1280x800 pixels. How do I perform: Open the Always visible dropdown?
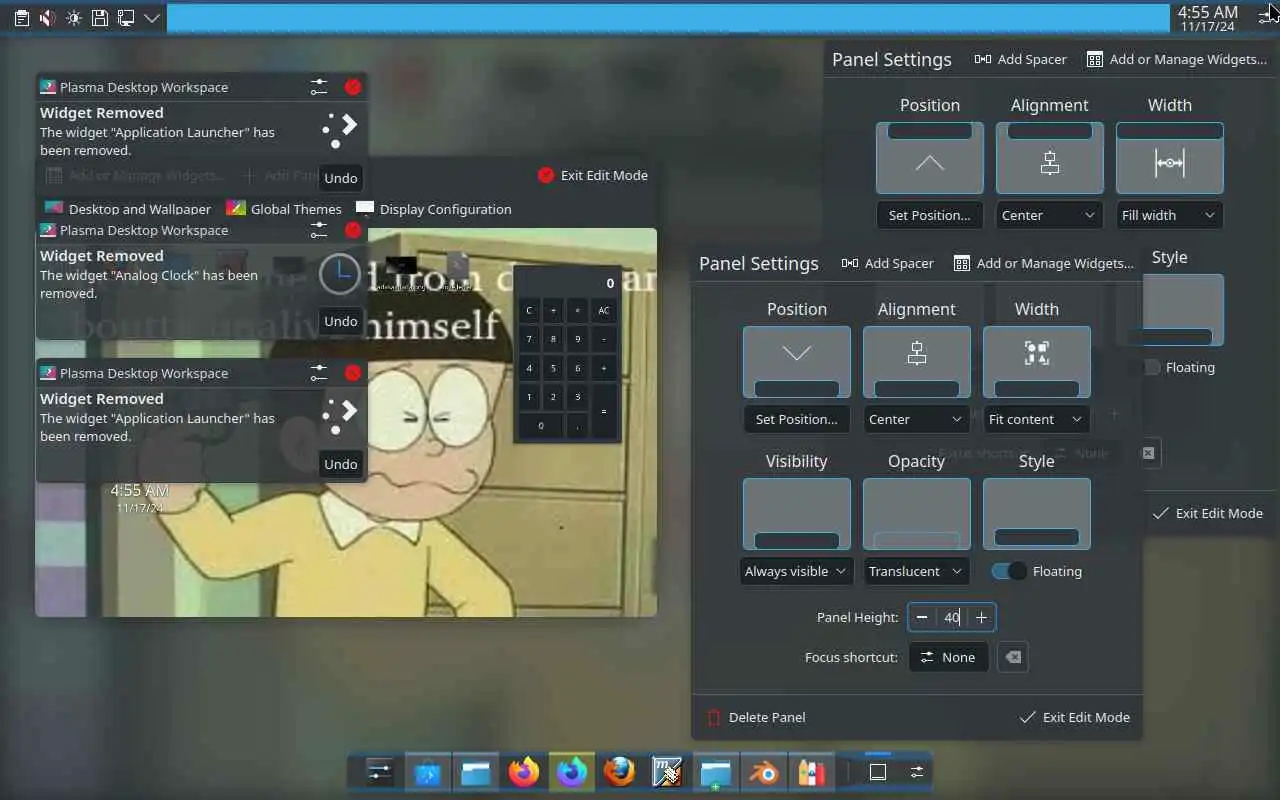(797, 571)
